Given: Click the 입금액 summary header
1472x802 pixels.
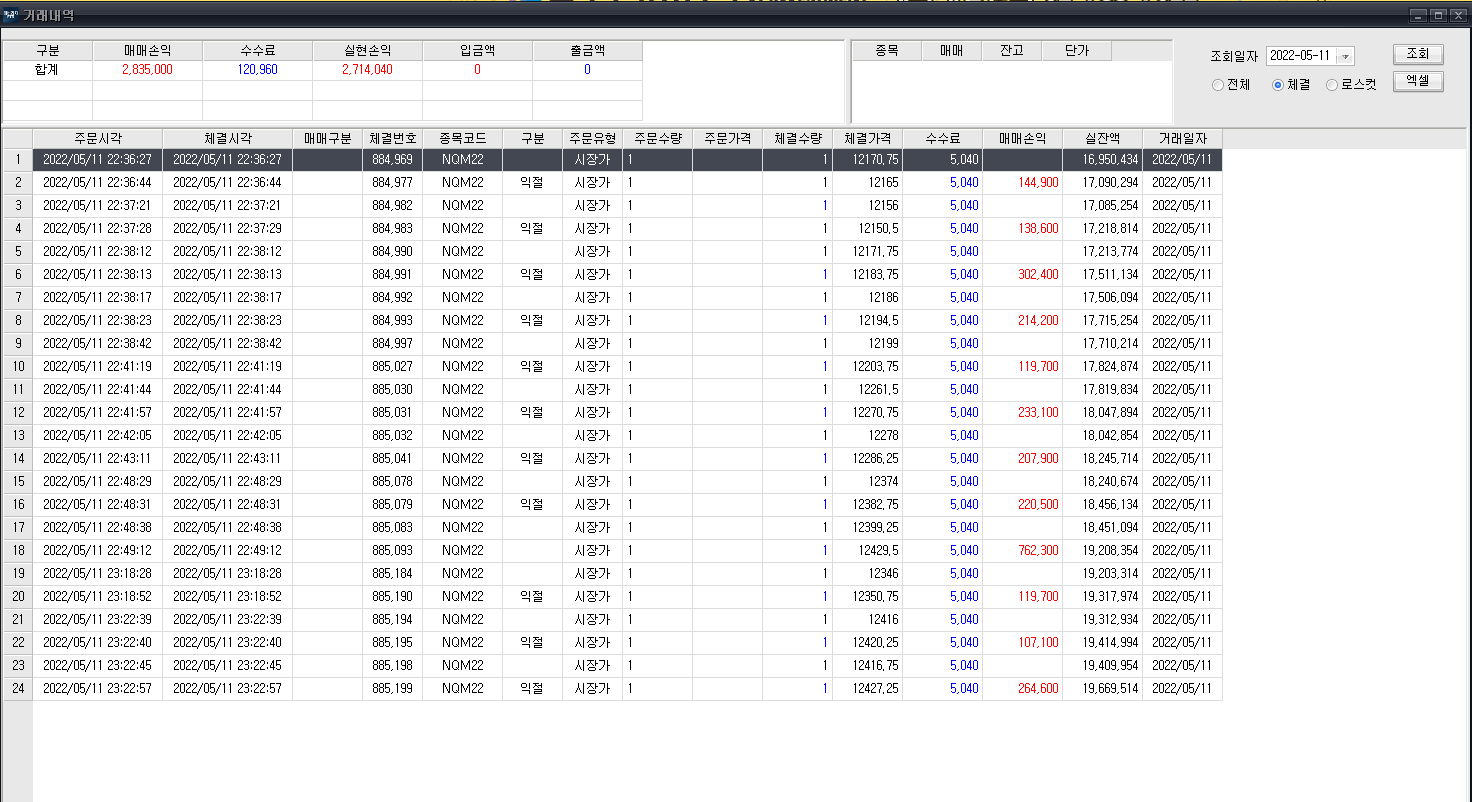Looking at the screenshot, I should [477, 51].
